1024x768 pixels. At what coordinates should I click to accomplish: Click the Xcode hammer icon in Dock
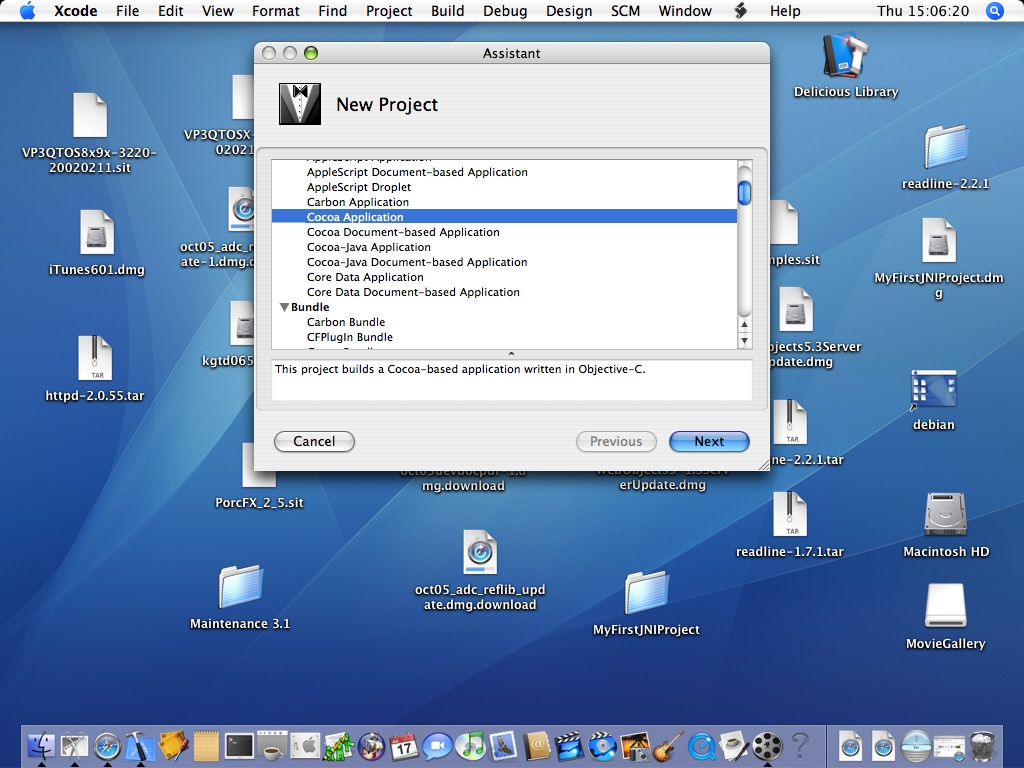(x=140, y=744)
